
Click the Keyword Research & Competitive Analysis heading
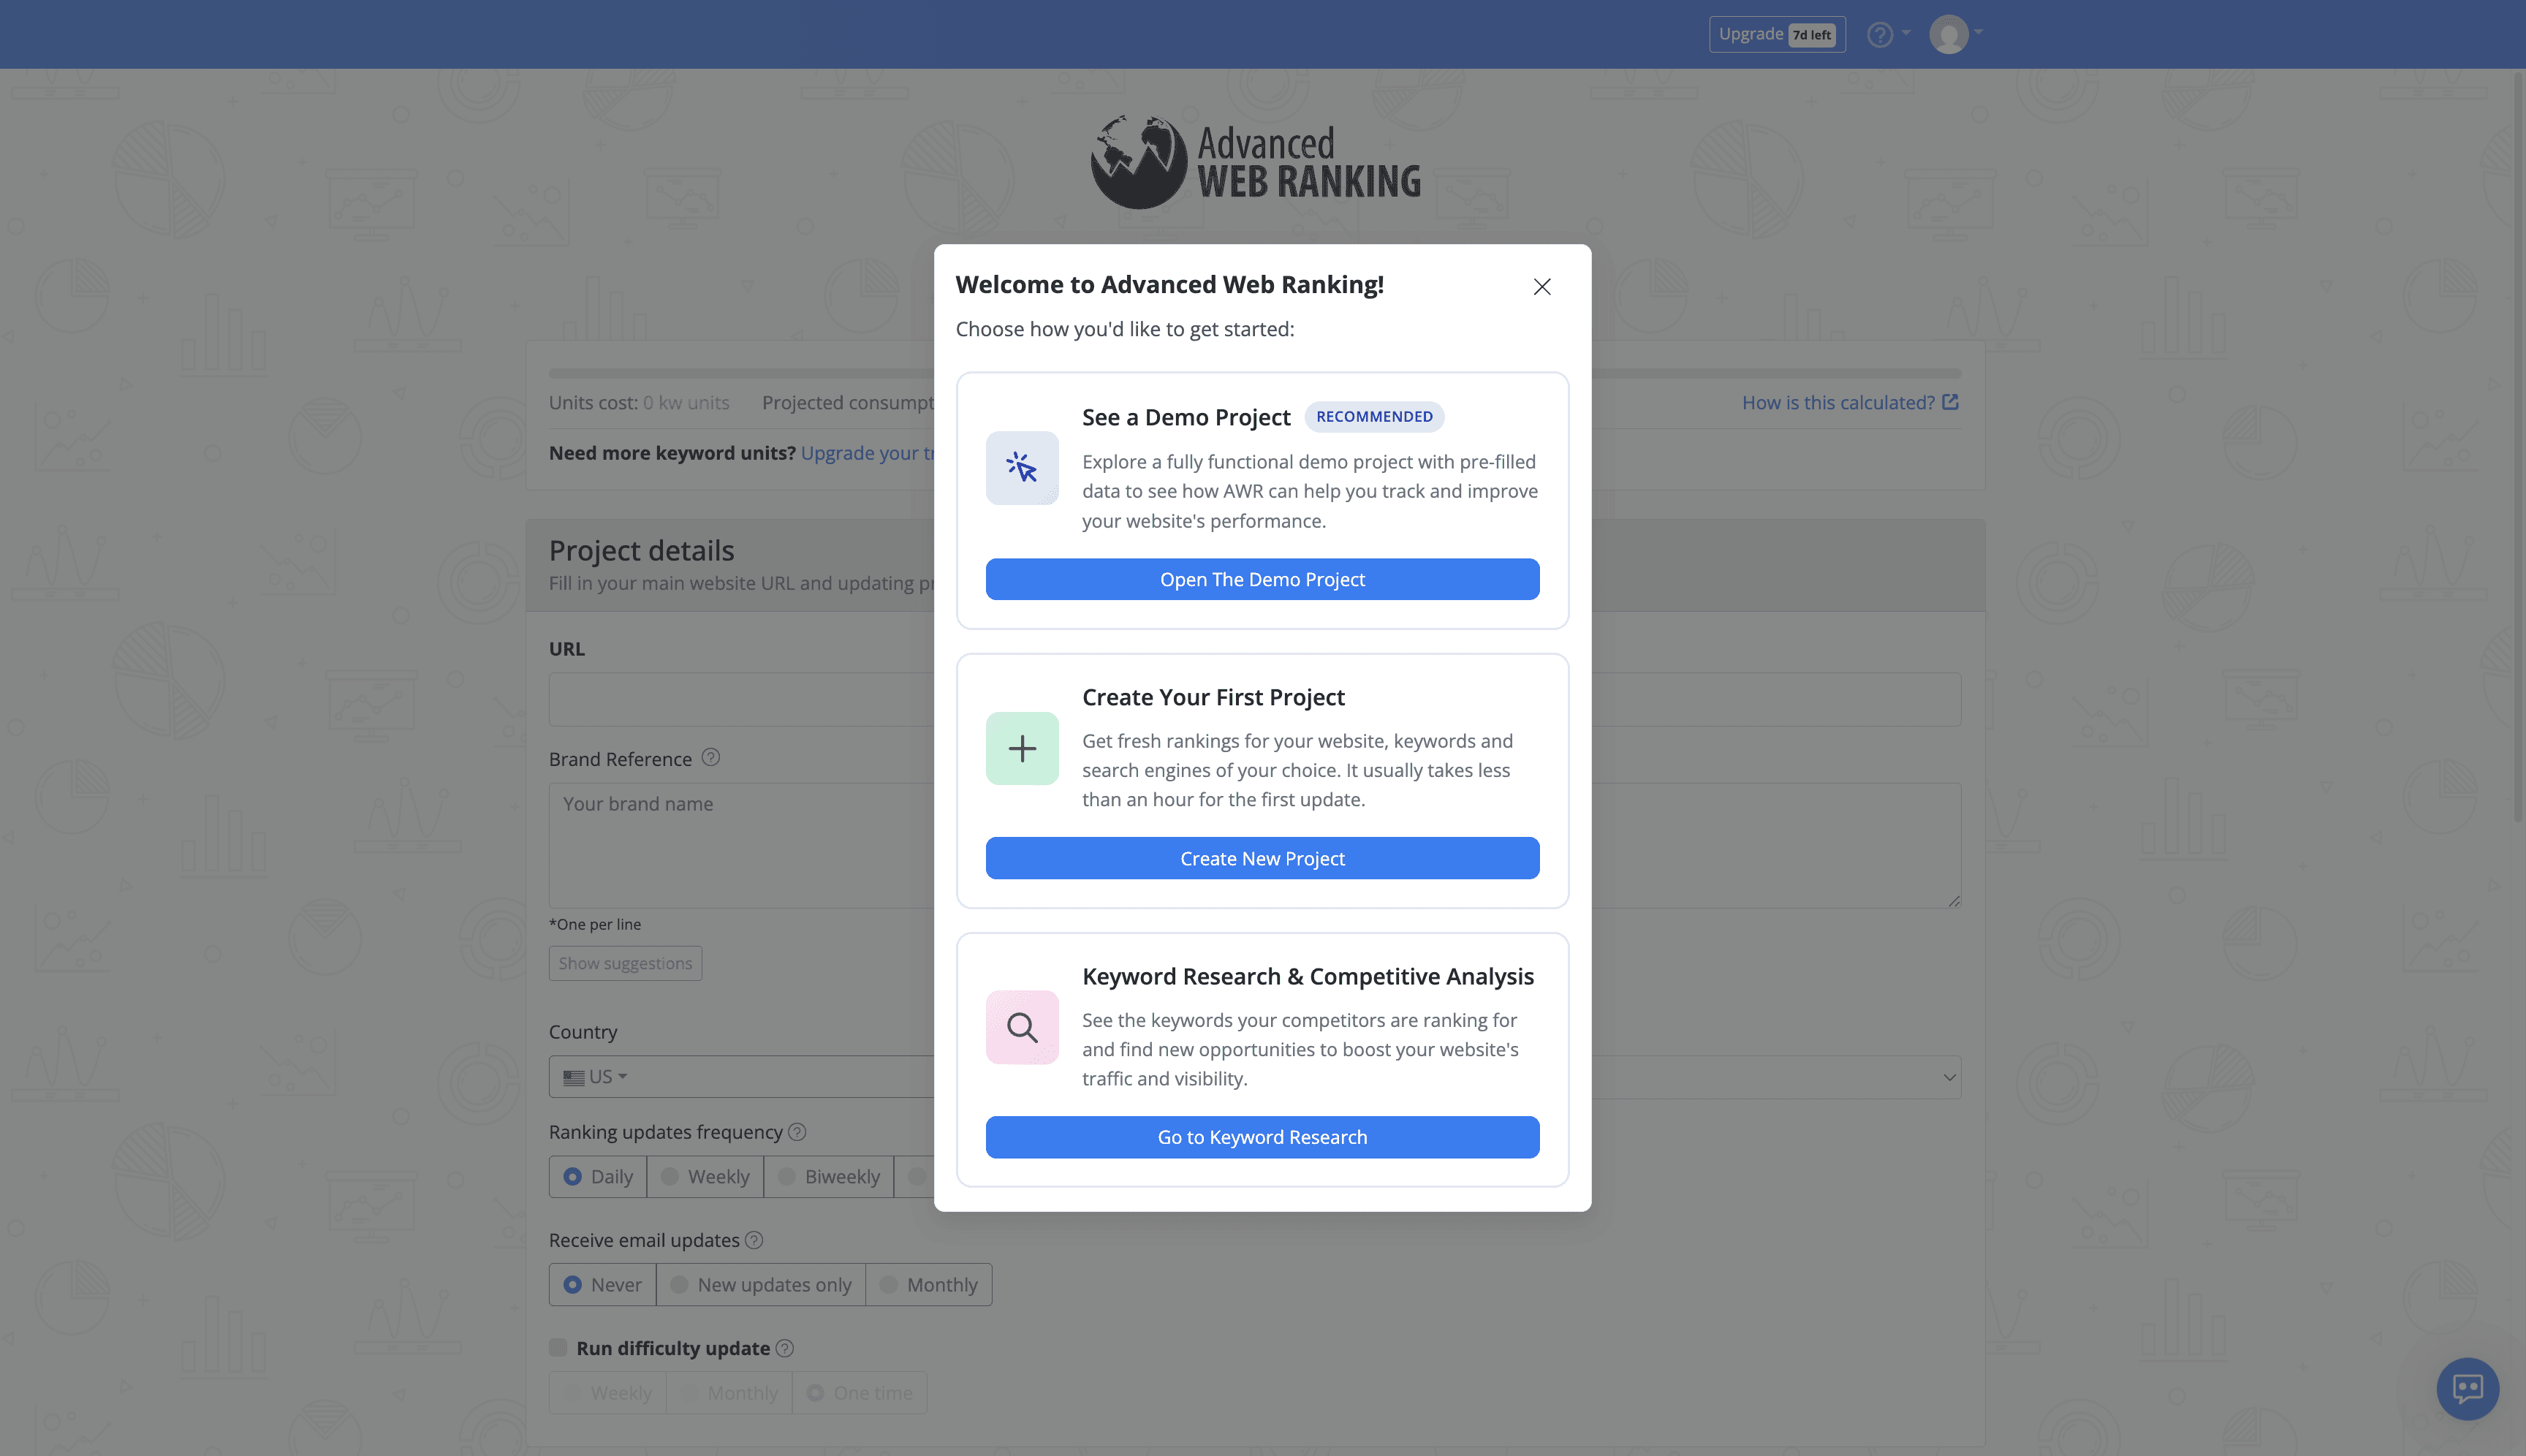coord(1308,976)
